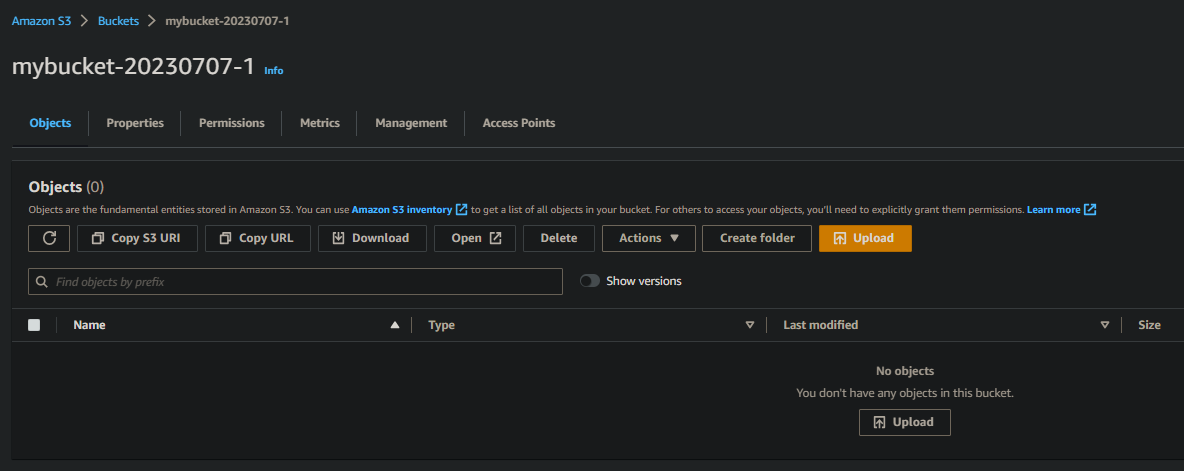
Task: Click the Last modified column sort arrow
Action: click(1105, 325)
